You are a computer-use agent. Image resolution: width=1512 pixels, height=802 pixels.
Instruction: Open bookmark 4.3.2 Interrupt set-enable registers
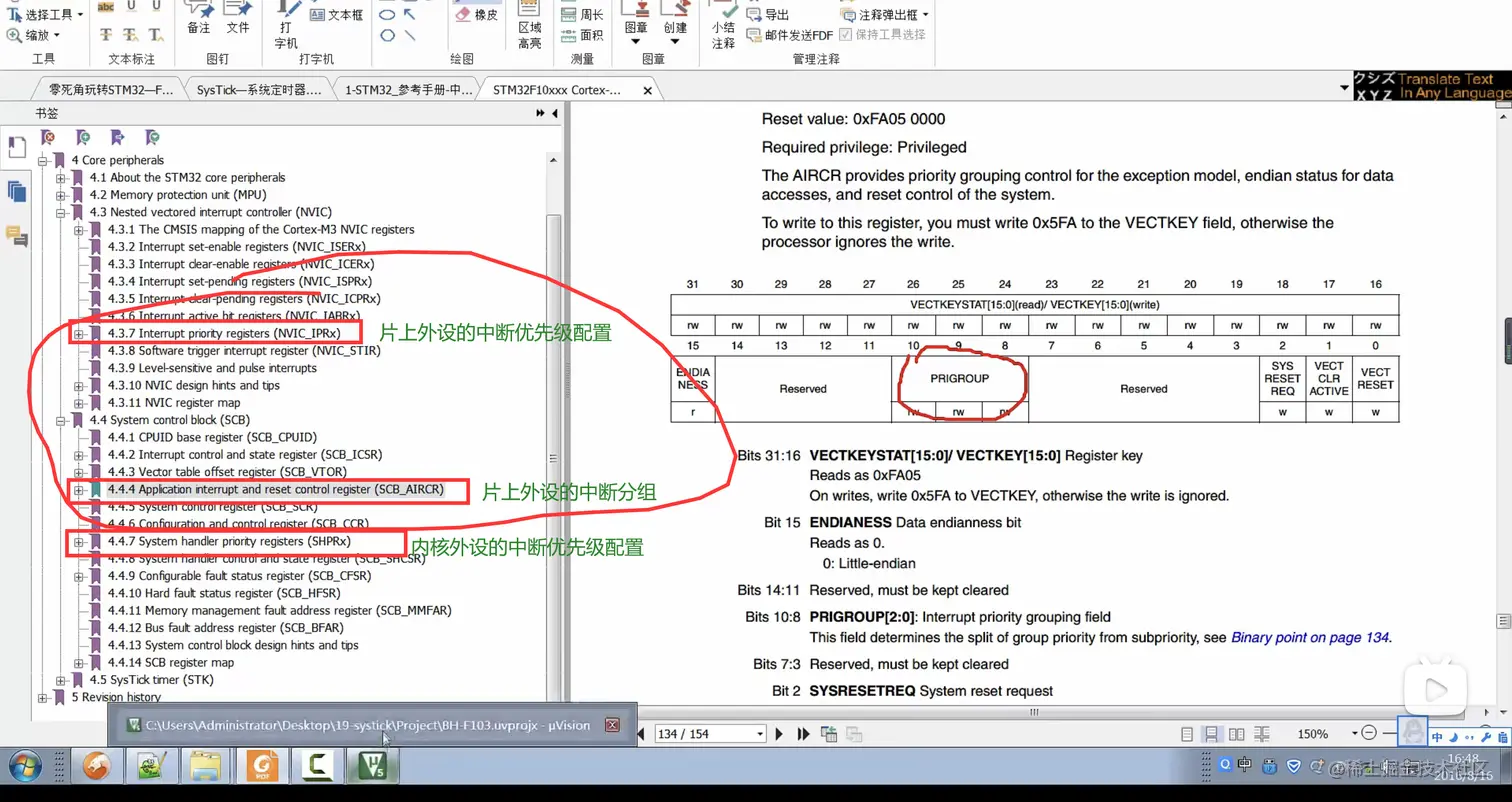click(238, 246)
